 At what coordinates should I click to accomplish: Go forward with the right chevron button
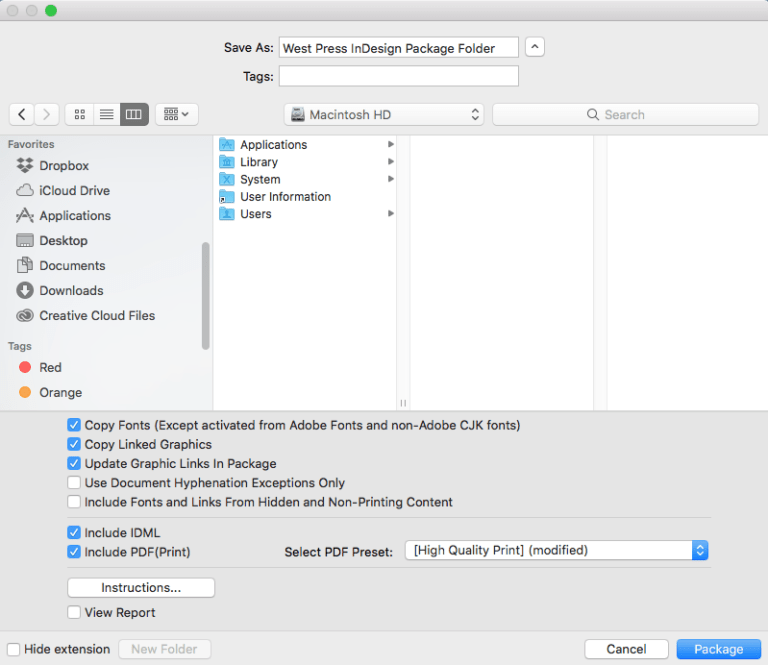47,115
